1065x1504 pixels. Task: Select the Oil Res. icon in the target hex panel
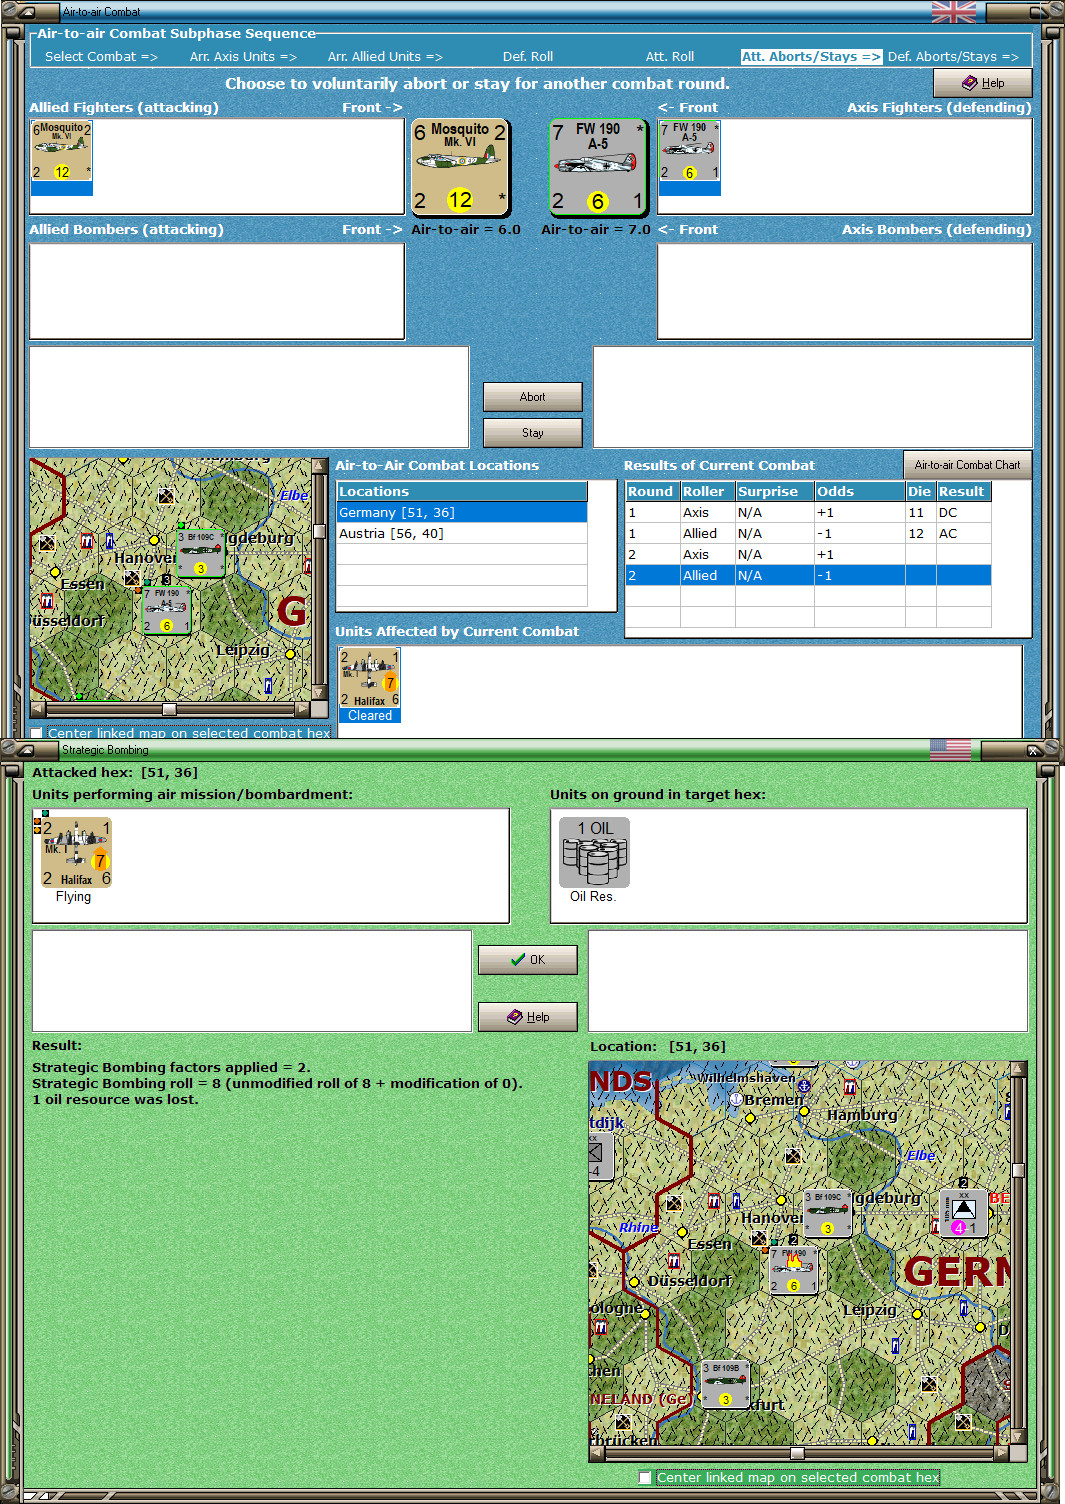click(593, 852)
